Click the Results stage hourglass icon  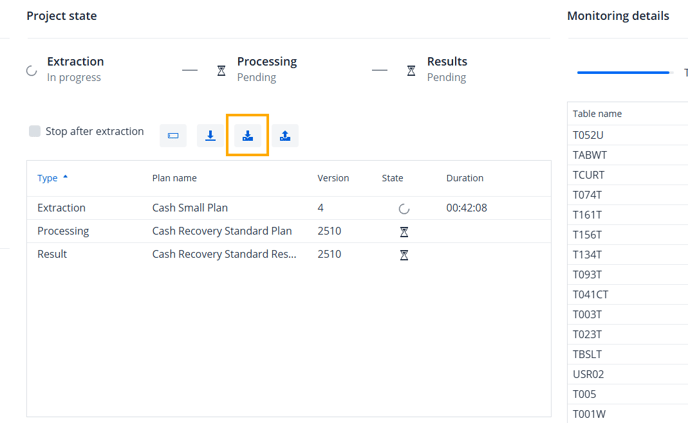point(411,70)
